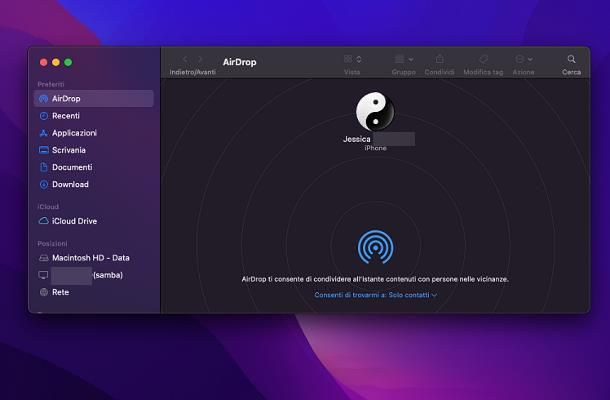Click the Rete globe icon

point(44,292)
